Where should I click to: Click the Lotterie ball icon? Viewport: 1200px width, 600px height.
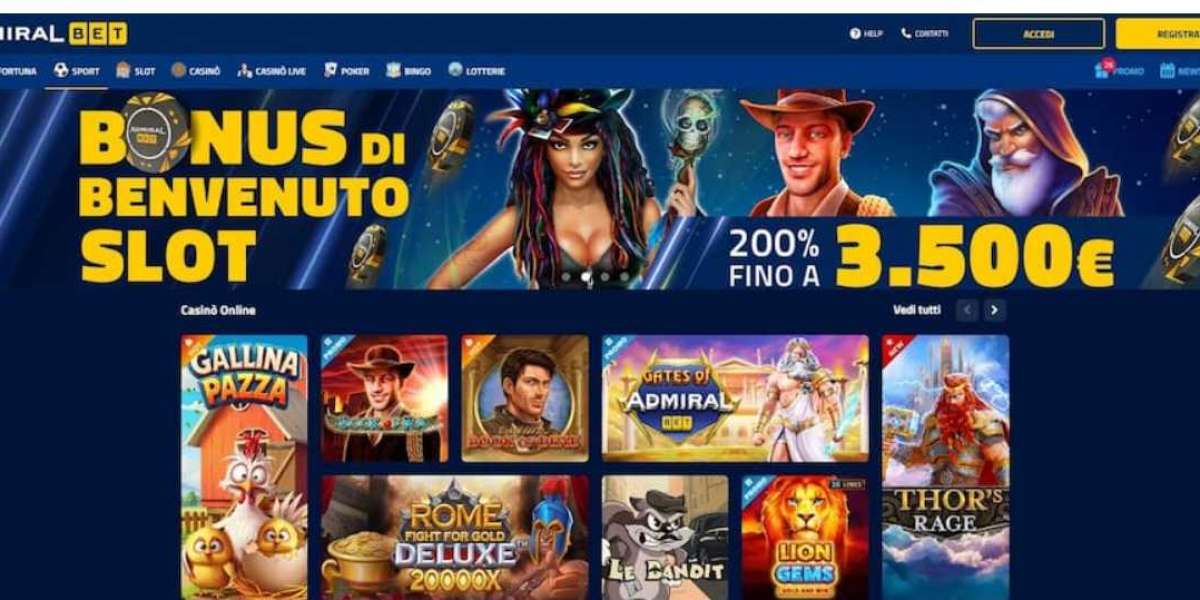tap(455, 70)
